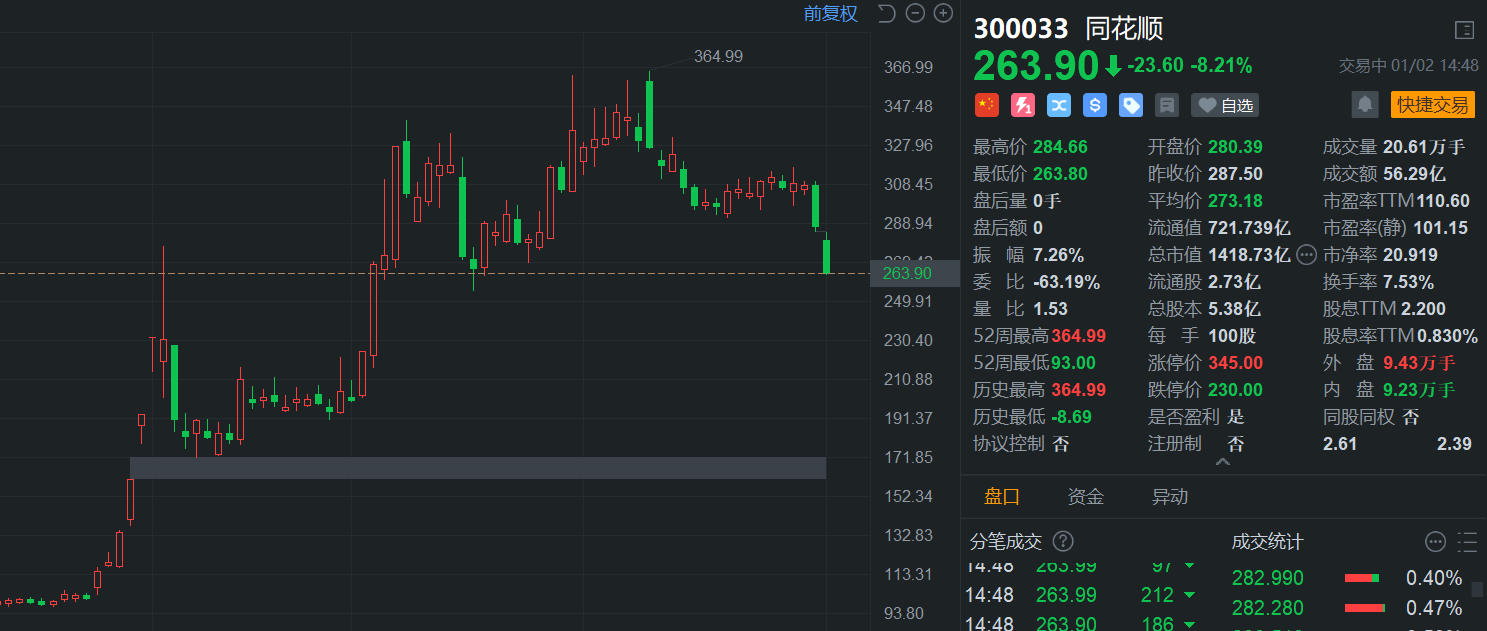Switch to the 盘口 tab
Viewport: 1487px width, 631px height.
tap(1002, 496)
